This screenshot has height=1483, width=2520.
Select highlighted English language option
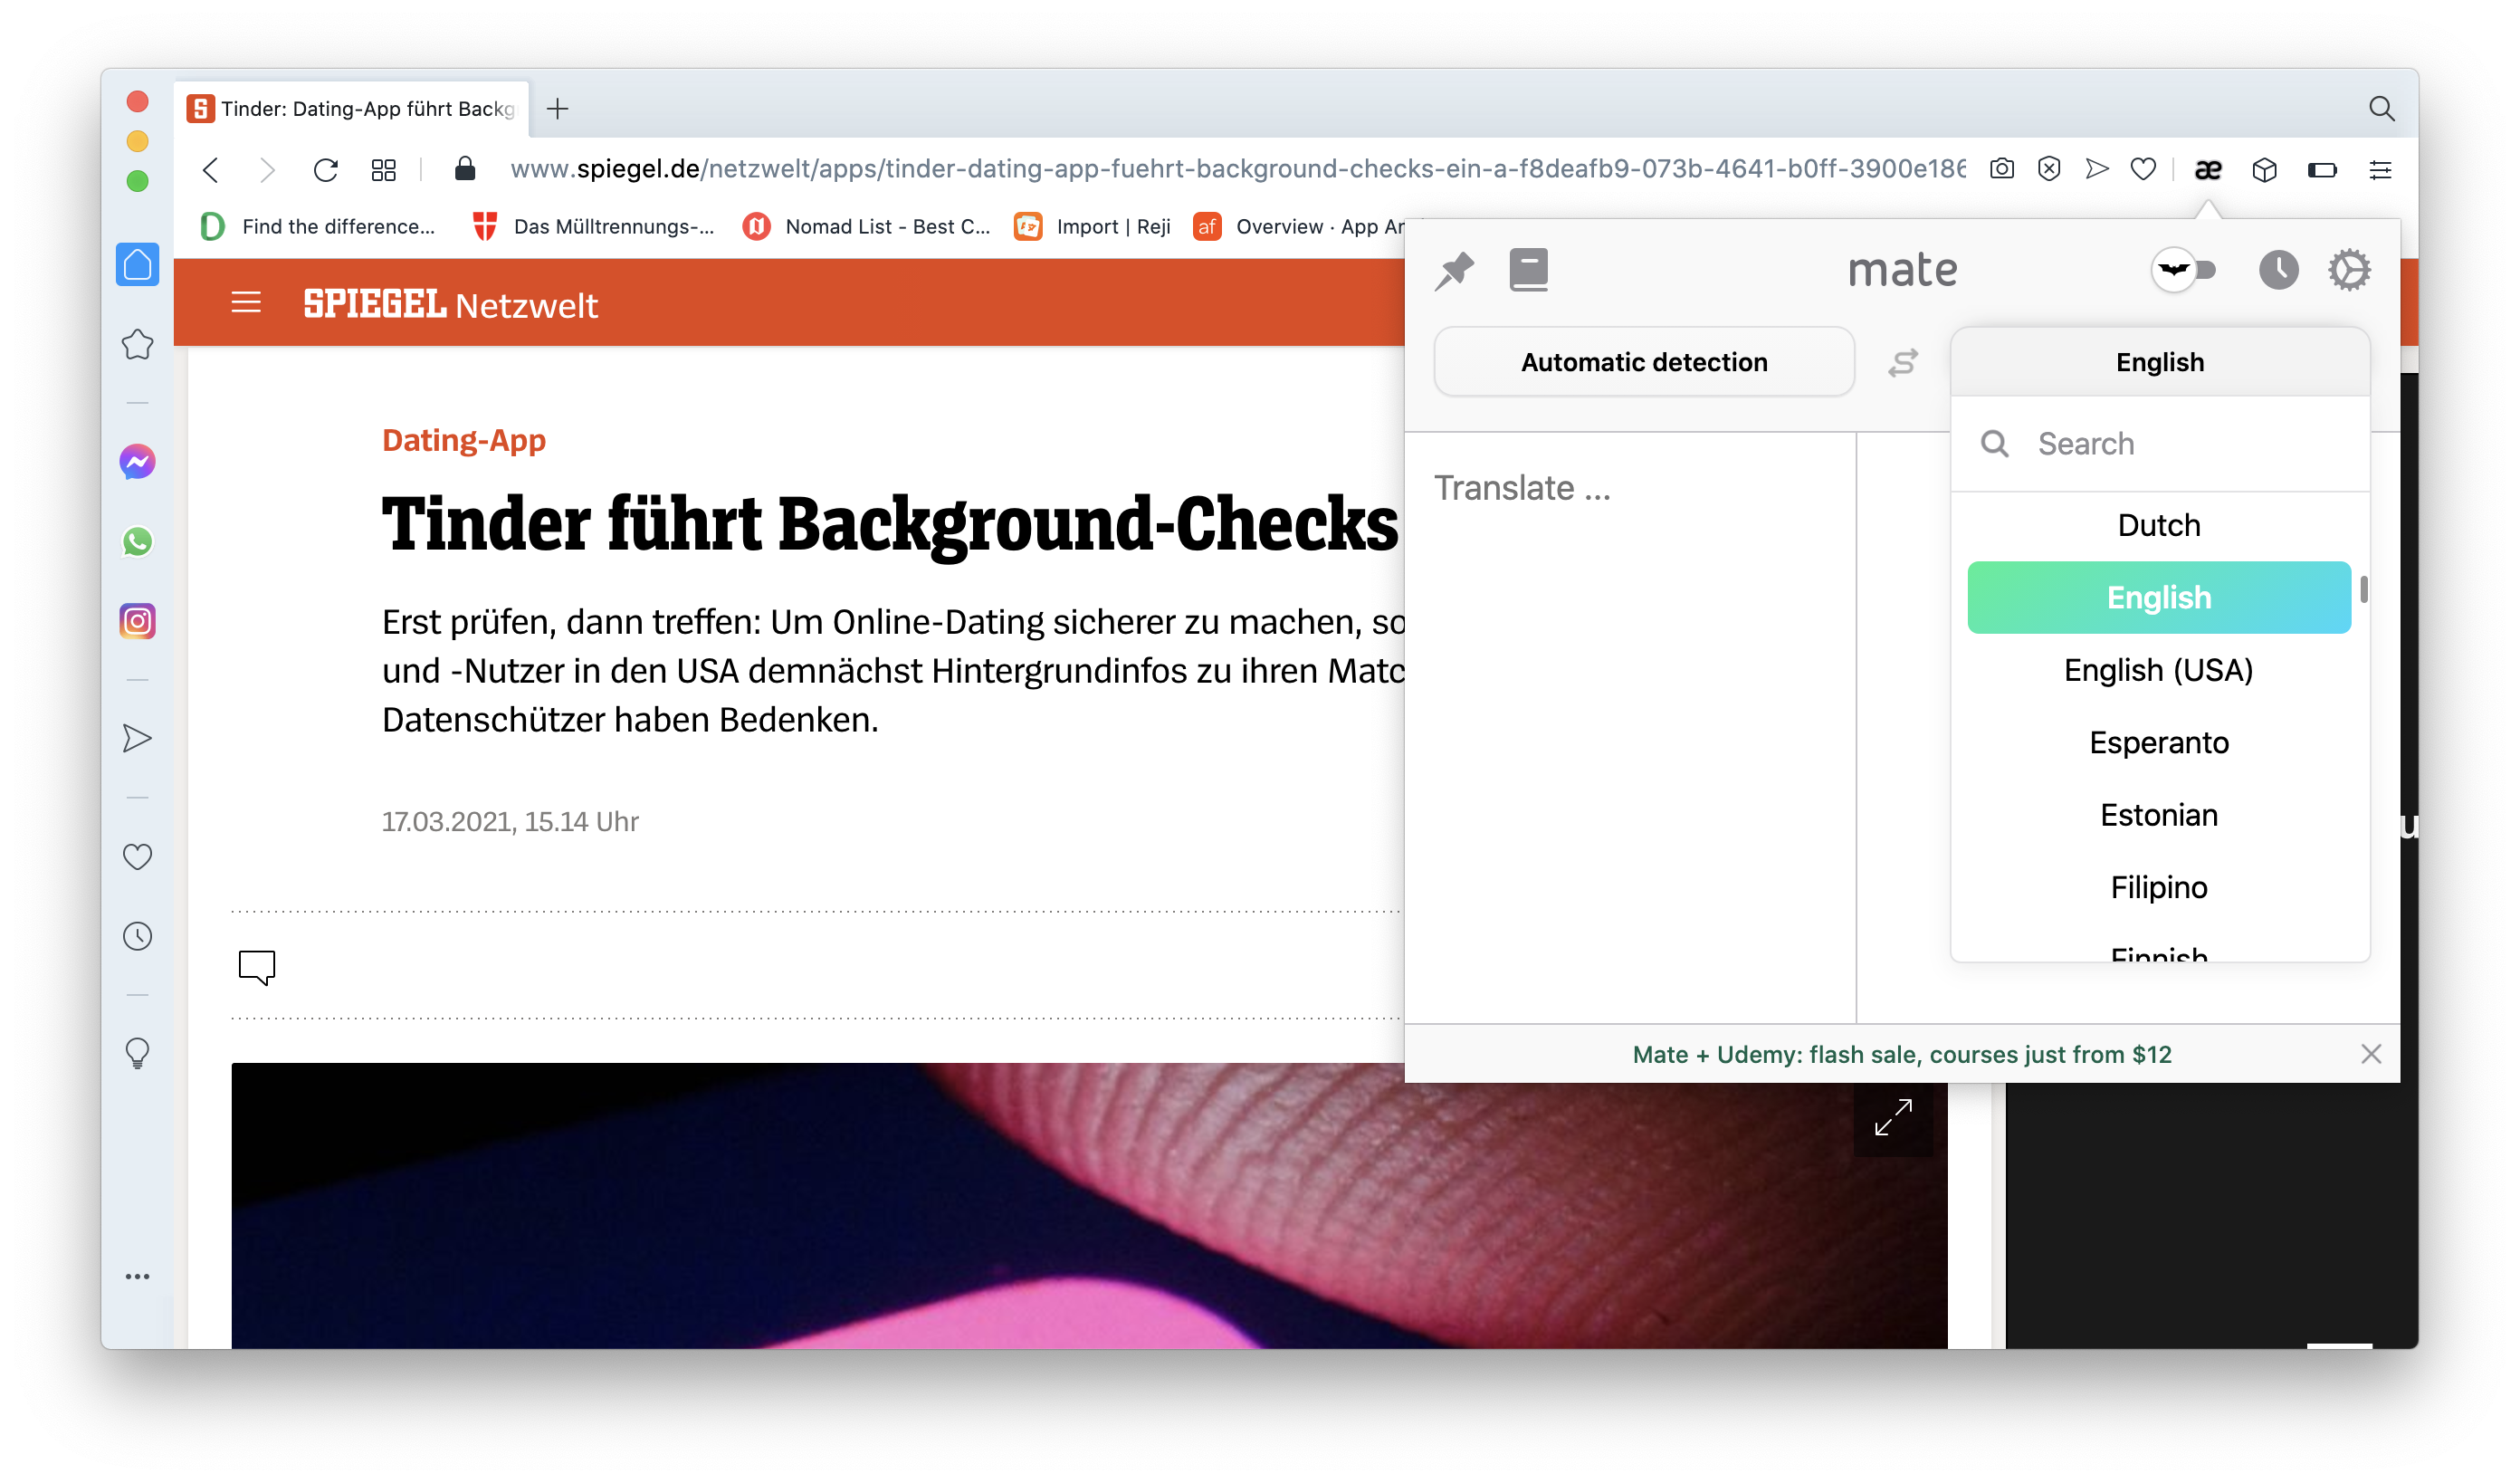[2158, 597]
